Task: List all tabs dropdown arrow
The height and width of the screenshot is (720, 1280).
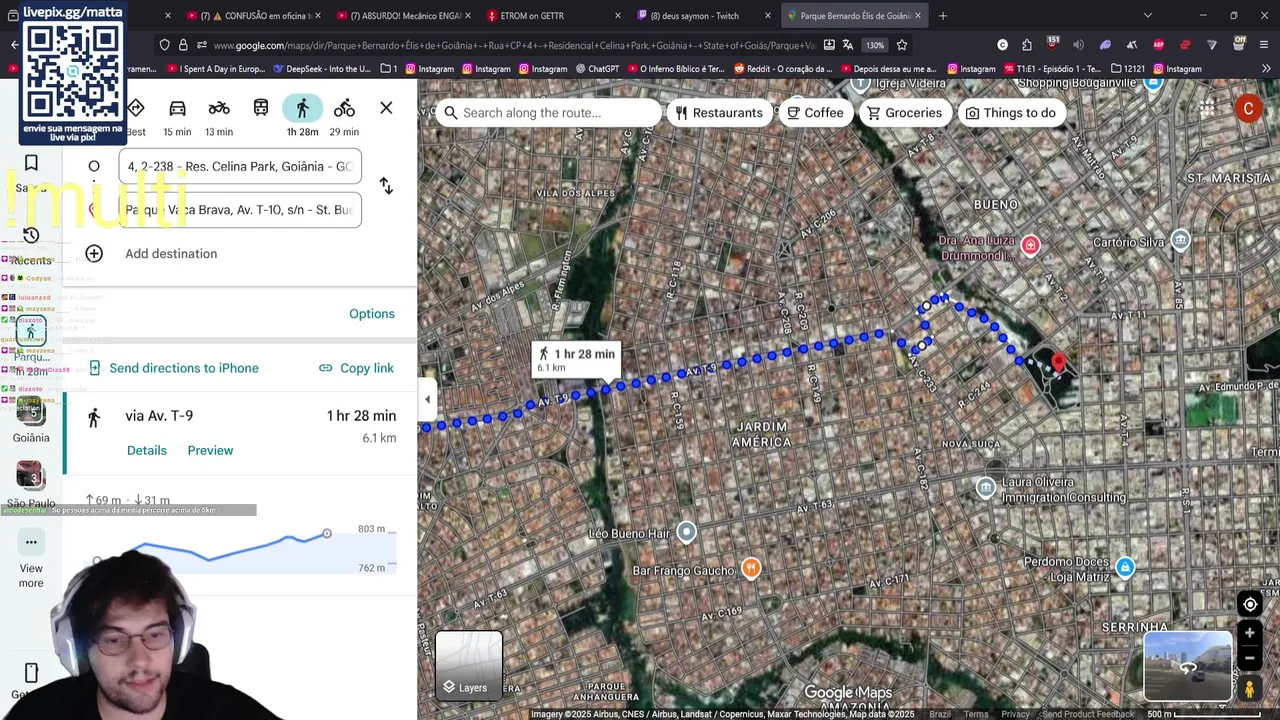Action: (x=1147, y=16)
